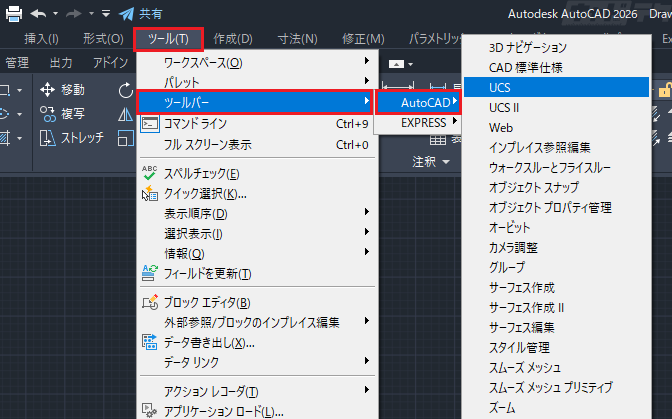This screenshot has width=672, height=419.
Task: Enable the ズーム toolbar
Action: point(556,407)
